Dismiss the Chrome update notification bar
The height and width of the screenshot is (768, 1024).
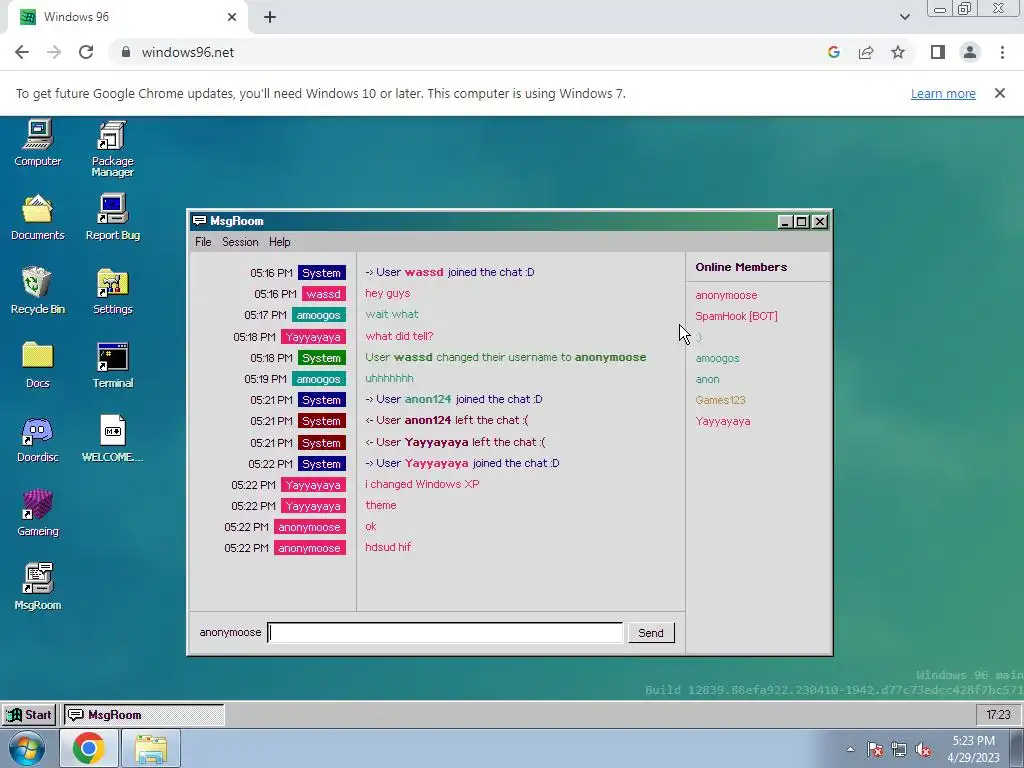pos(999,93)
